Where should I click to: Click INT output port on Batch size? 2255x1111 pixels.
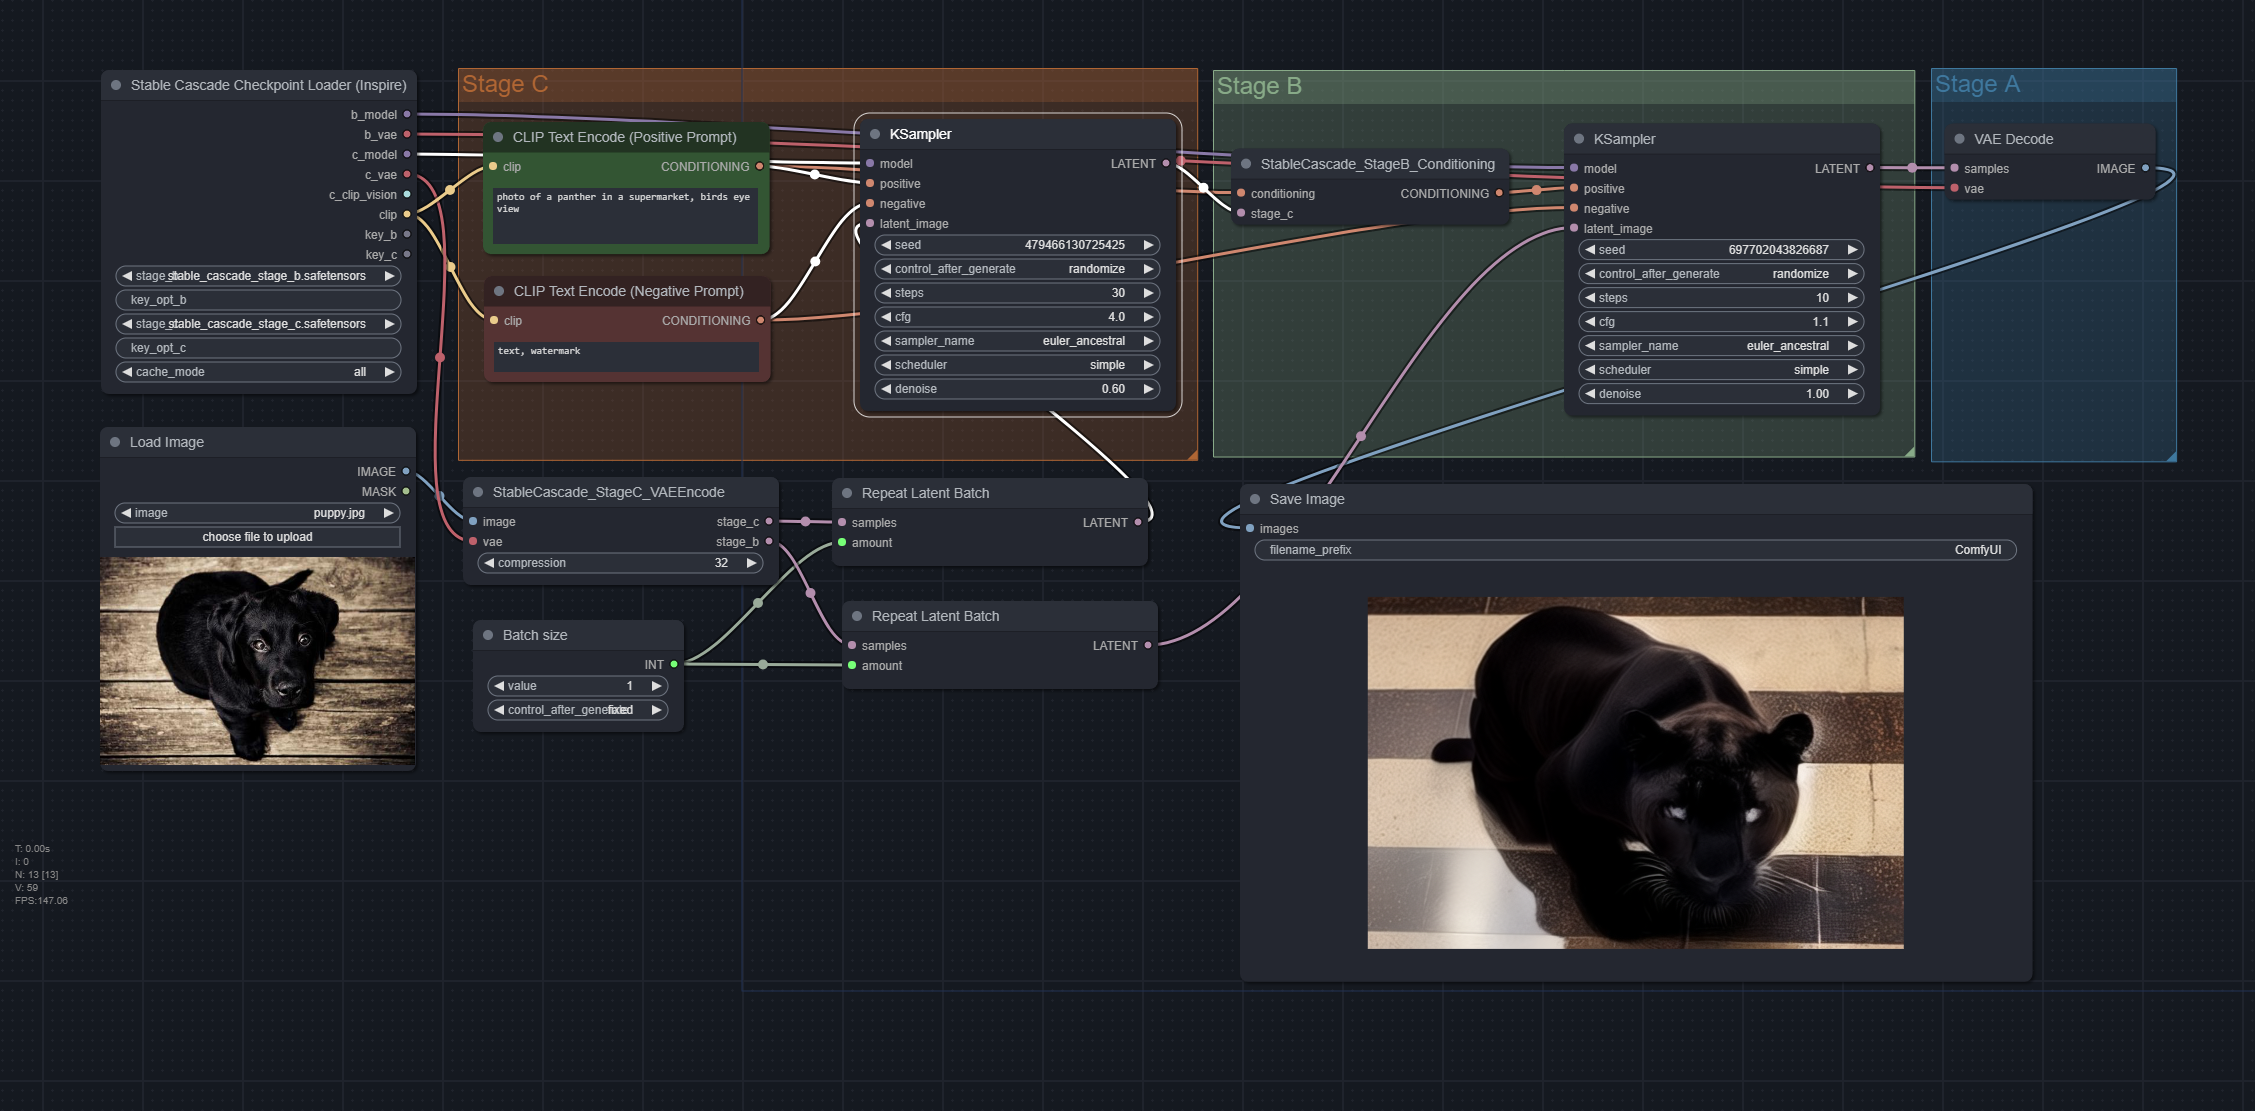tap(674, 664)
